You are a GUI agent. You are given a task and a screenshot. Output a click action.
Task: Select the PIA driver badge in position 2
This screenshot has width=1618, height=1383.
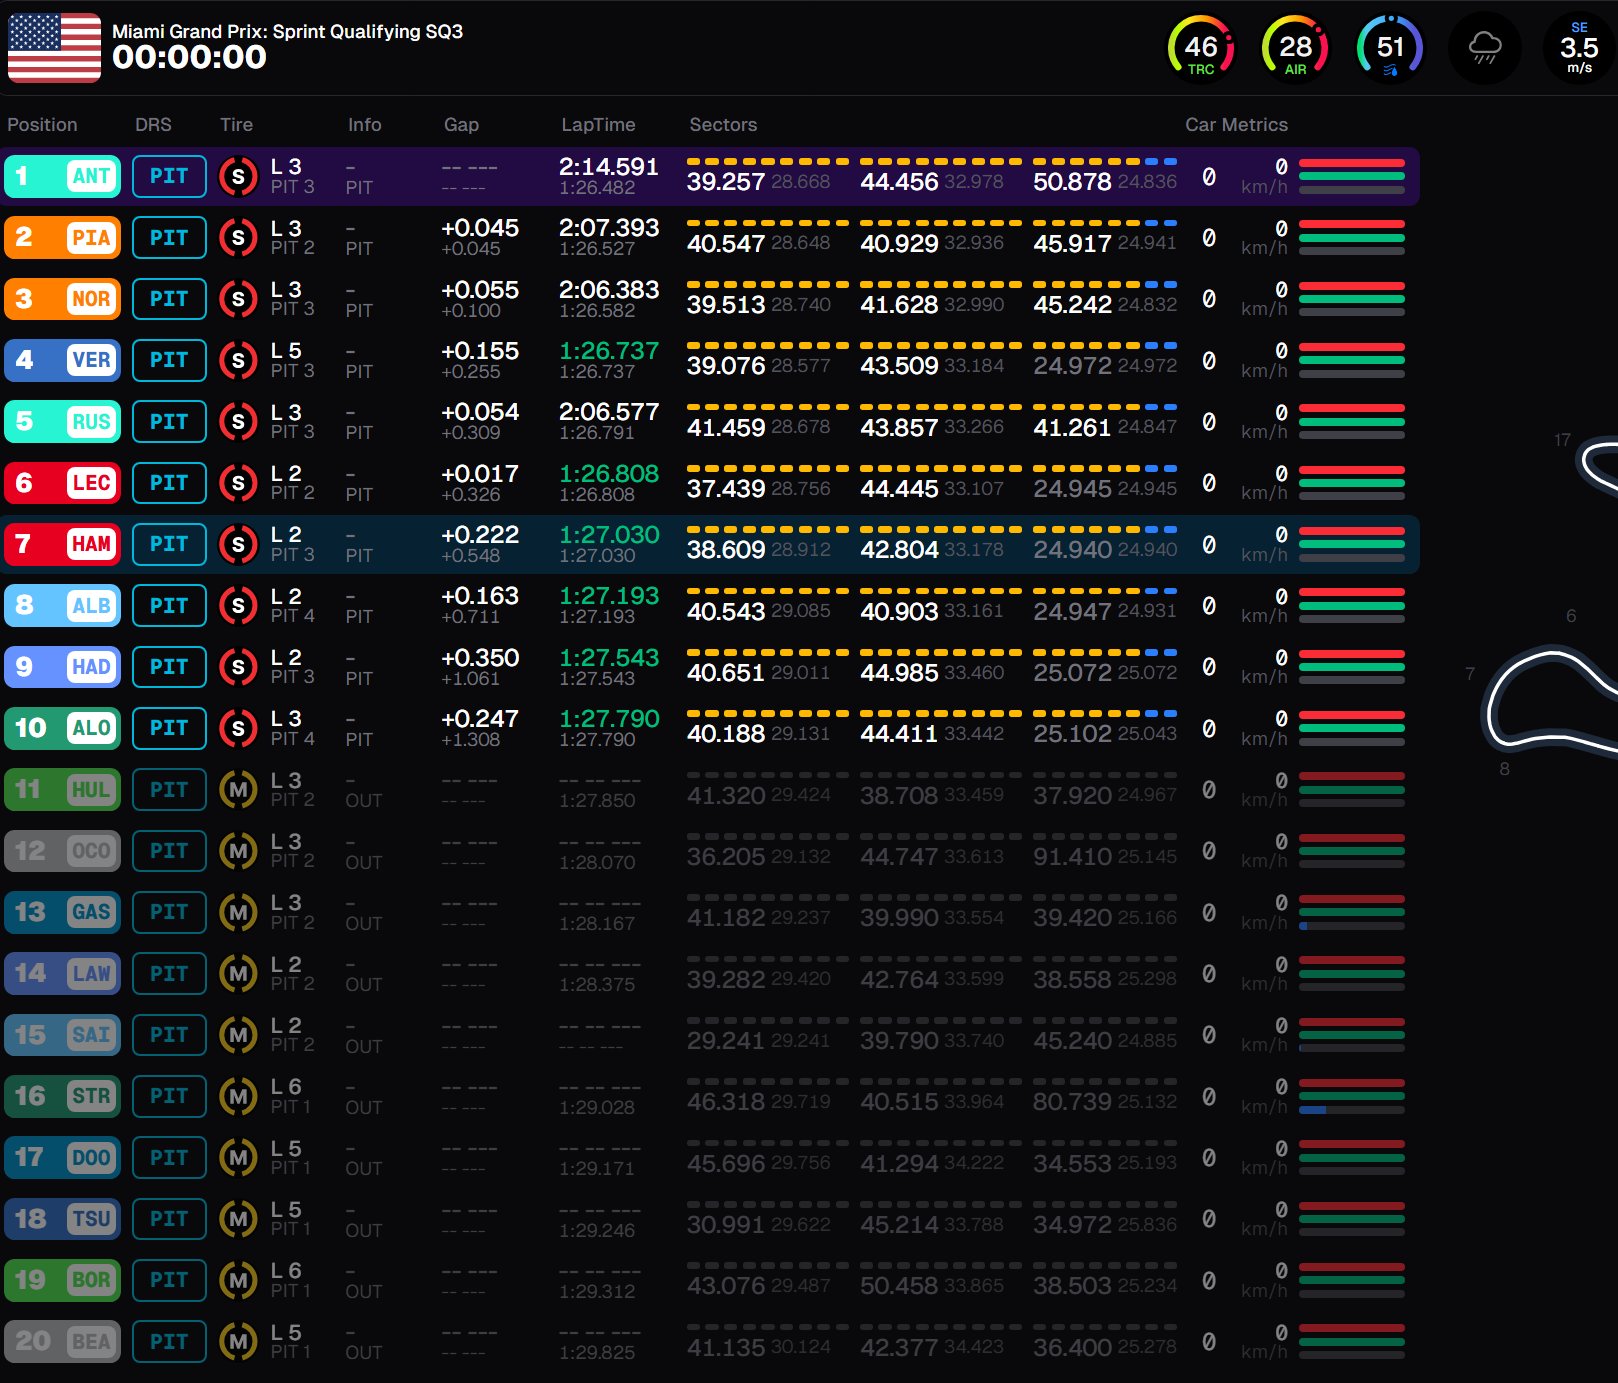click(x=62, y=237)
